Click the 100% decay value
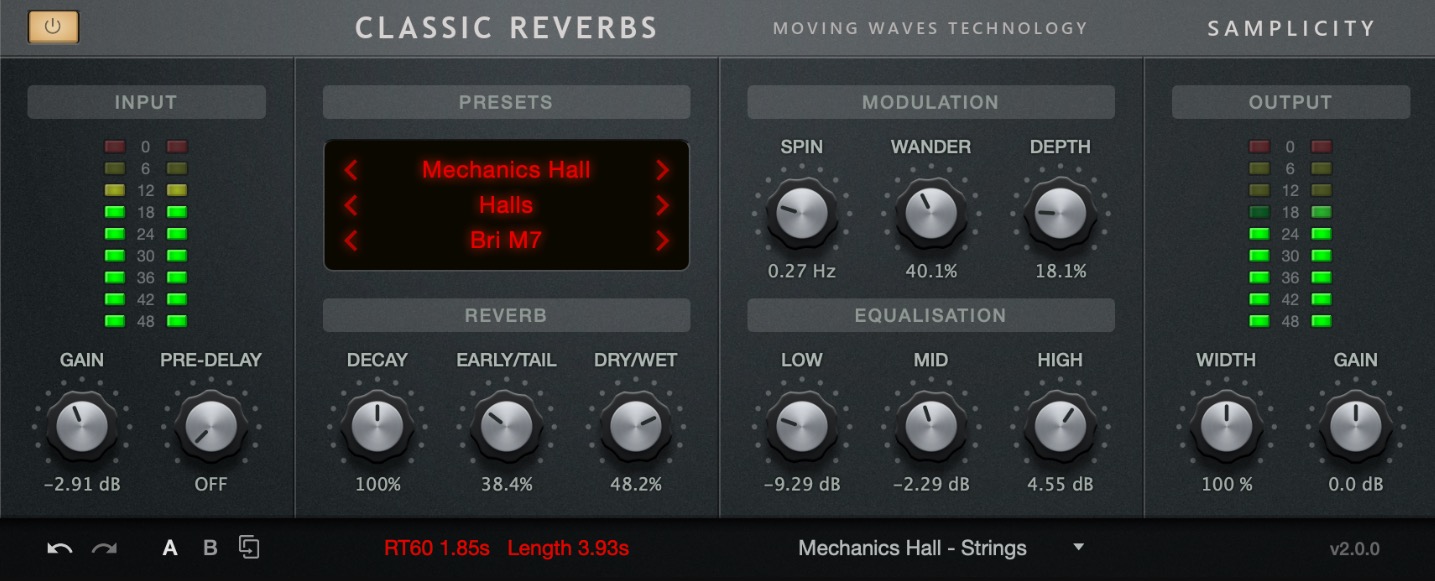The image size is (1435, 581). coord(377,485)
